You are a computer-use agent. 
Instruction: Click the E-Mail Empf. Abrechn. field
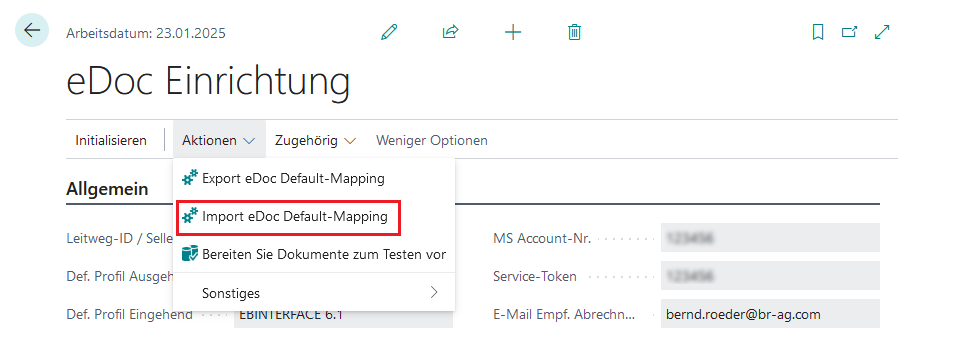pyautogui.click(x=770, y=314)
